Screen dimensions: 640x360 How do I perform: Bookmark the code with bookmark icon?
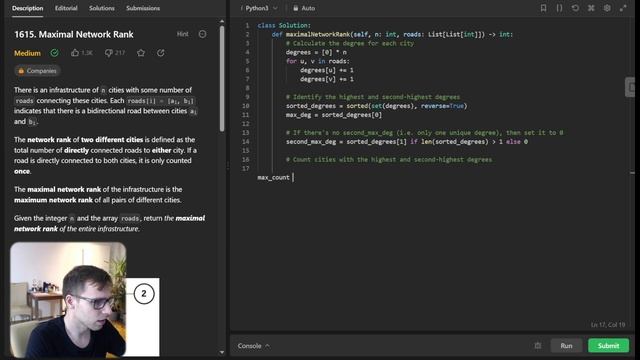point(543,8)
